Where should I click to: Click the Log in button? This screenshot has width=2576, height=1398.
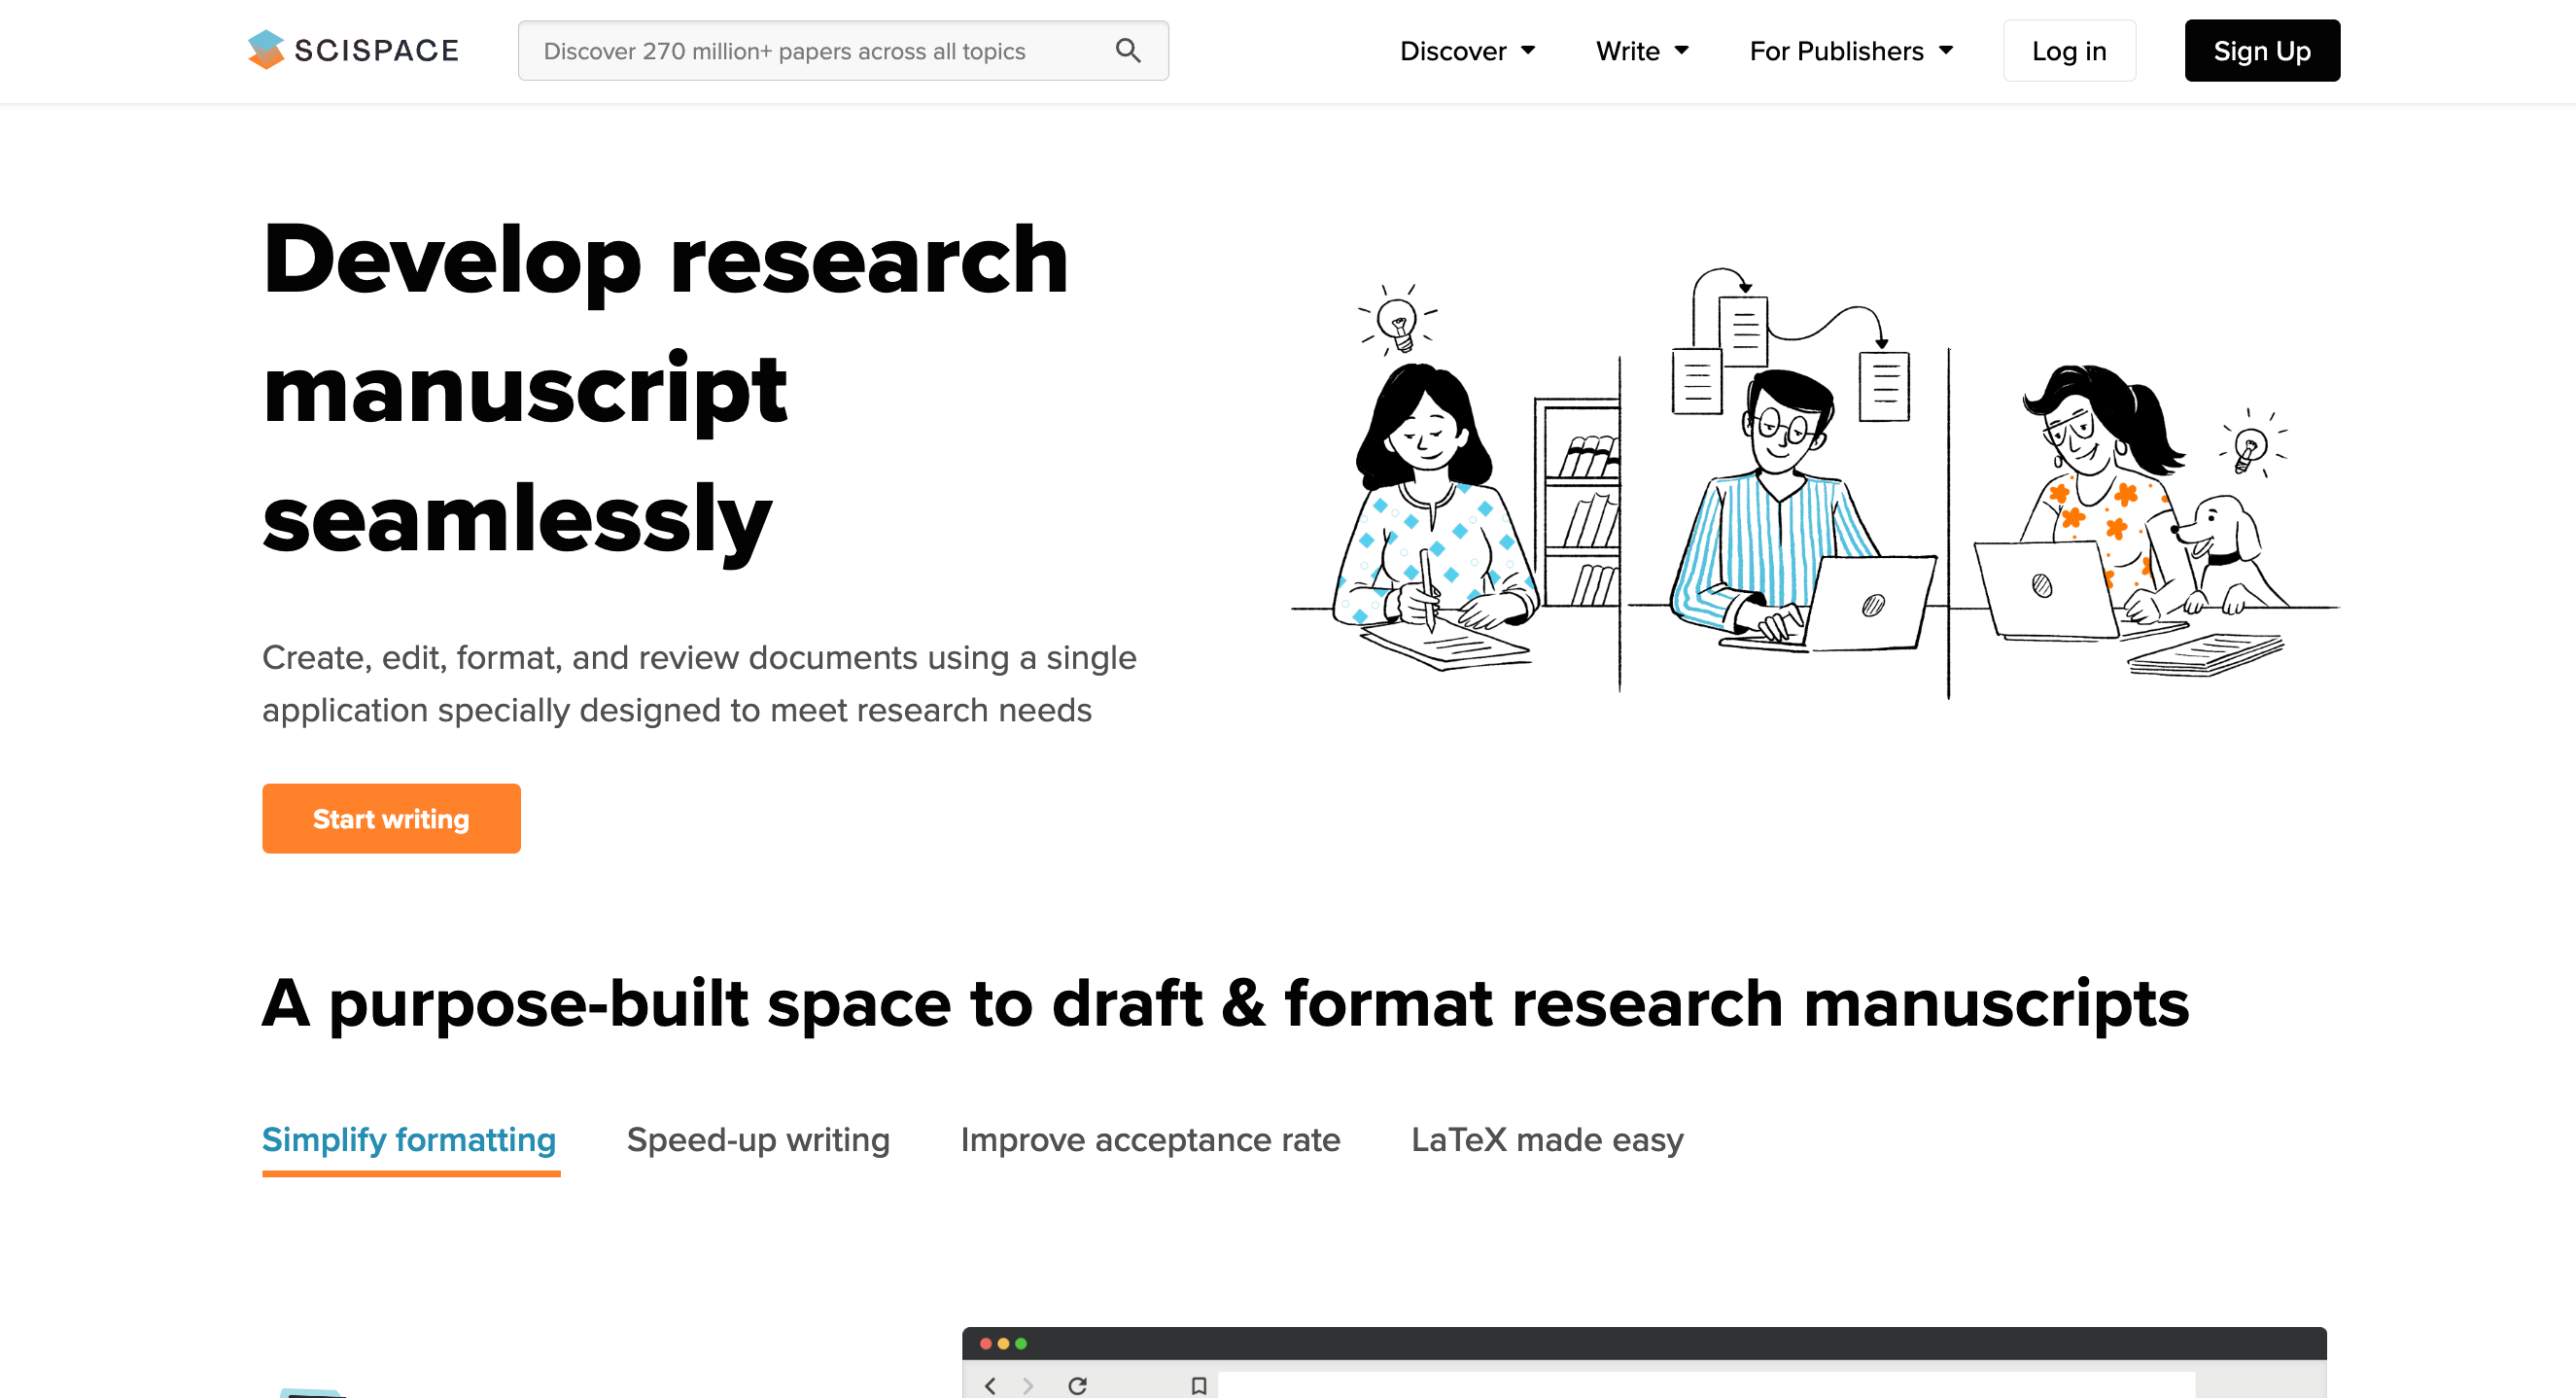click(x=2068, y=50)
